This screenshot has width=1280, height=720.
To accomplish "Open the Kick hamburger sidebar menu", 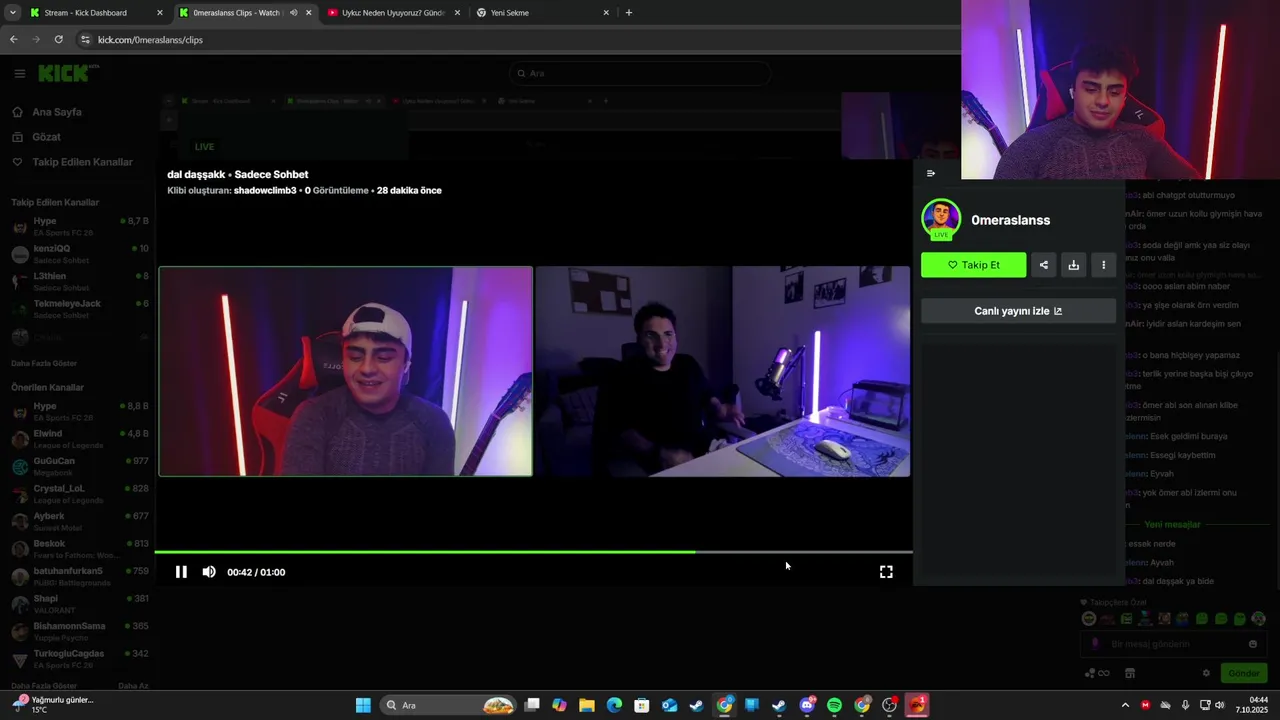I will point(19,73).
